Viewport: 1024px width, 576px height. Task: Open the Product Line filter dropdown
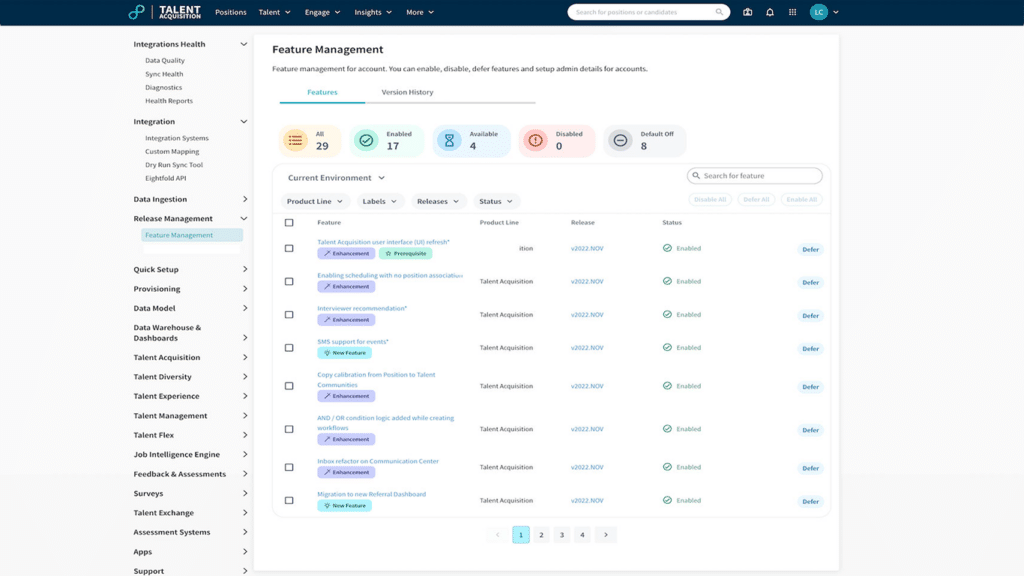tap(315, 201)
